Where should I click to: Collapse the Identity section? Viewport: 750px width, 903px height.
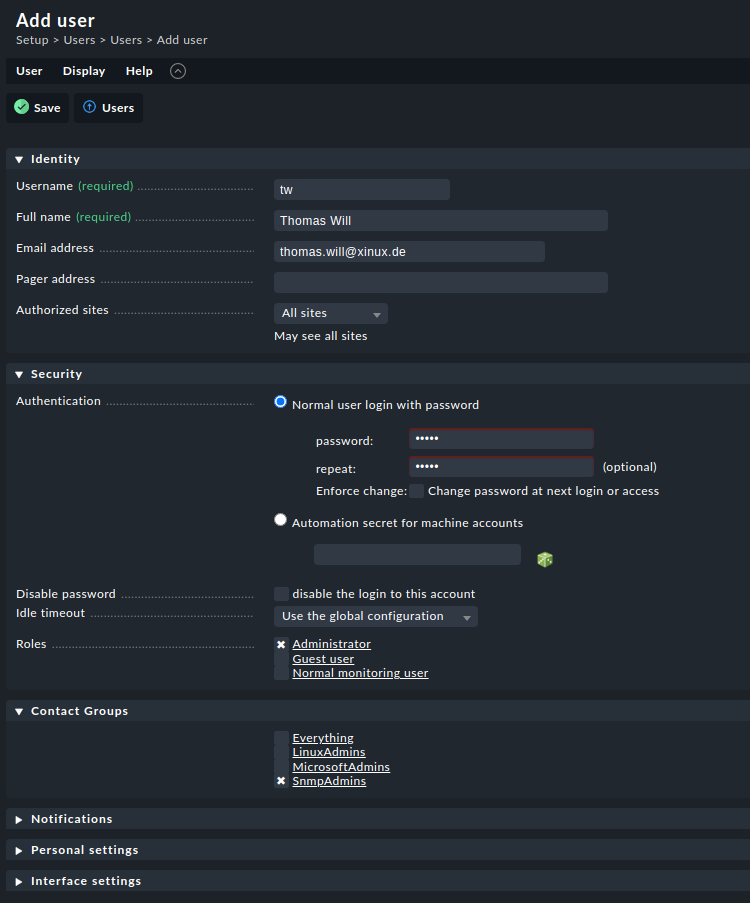click(x=19, y=159)
